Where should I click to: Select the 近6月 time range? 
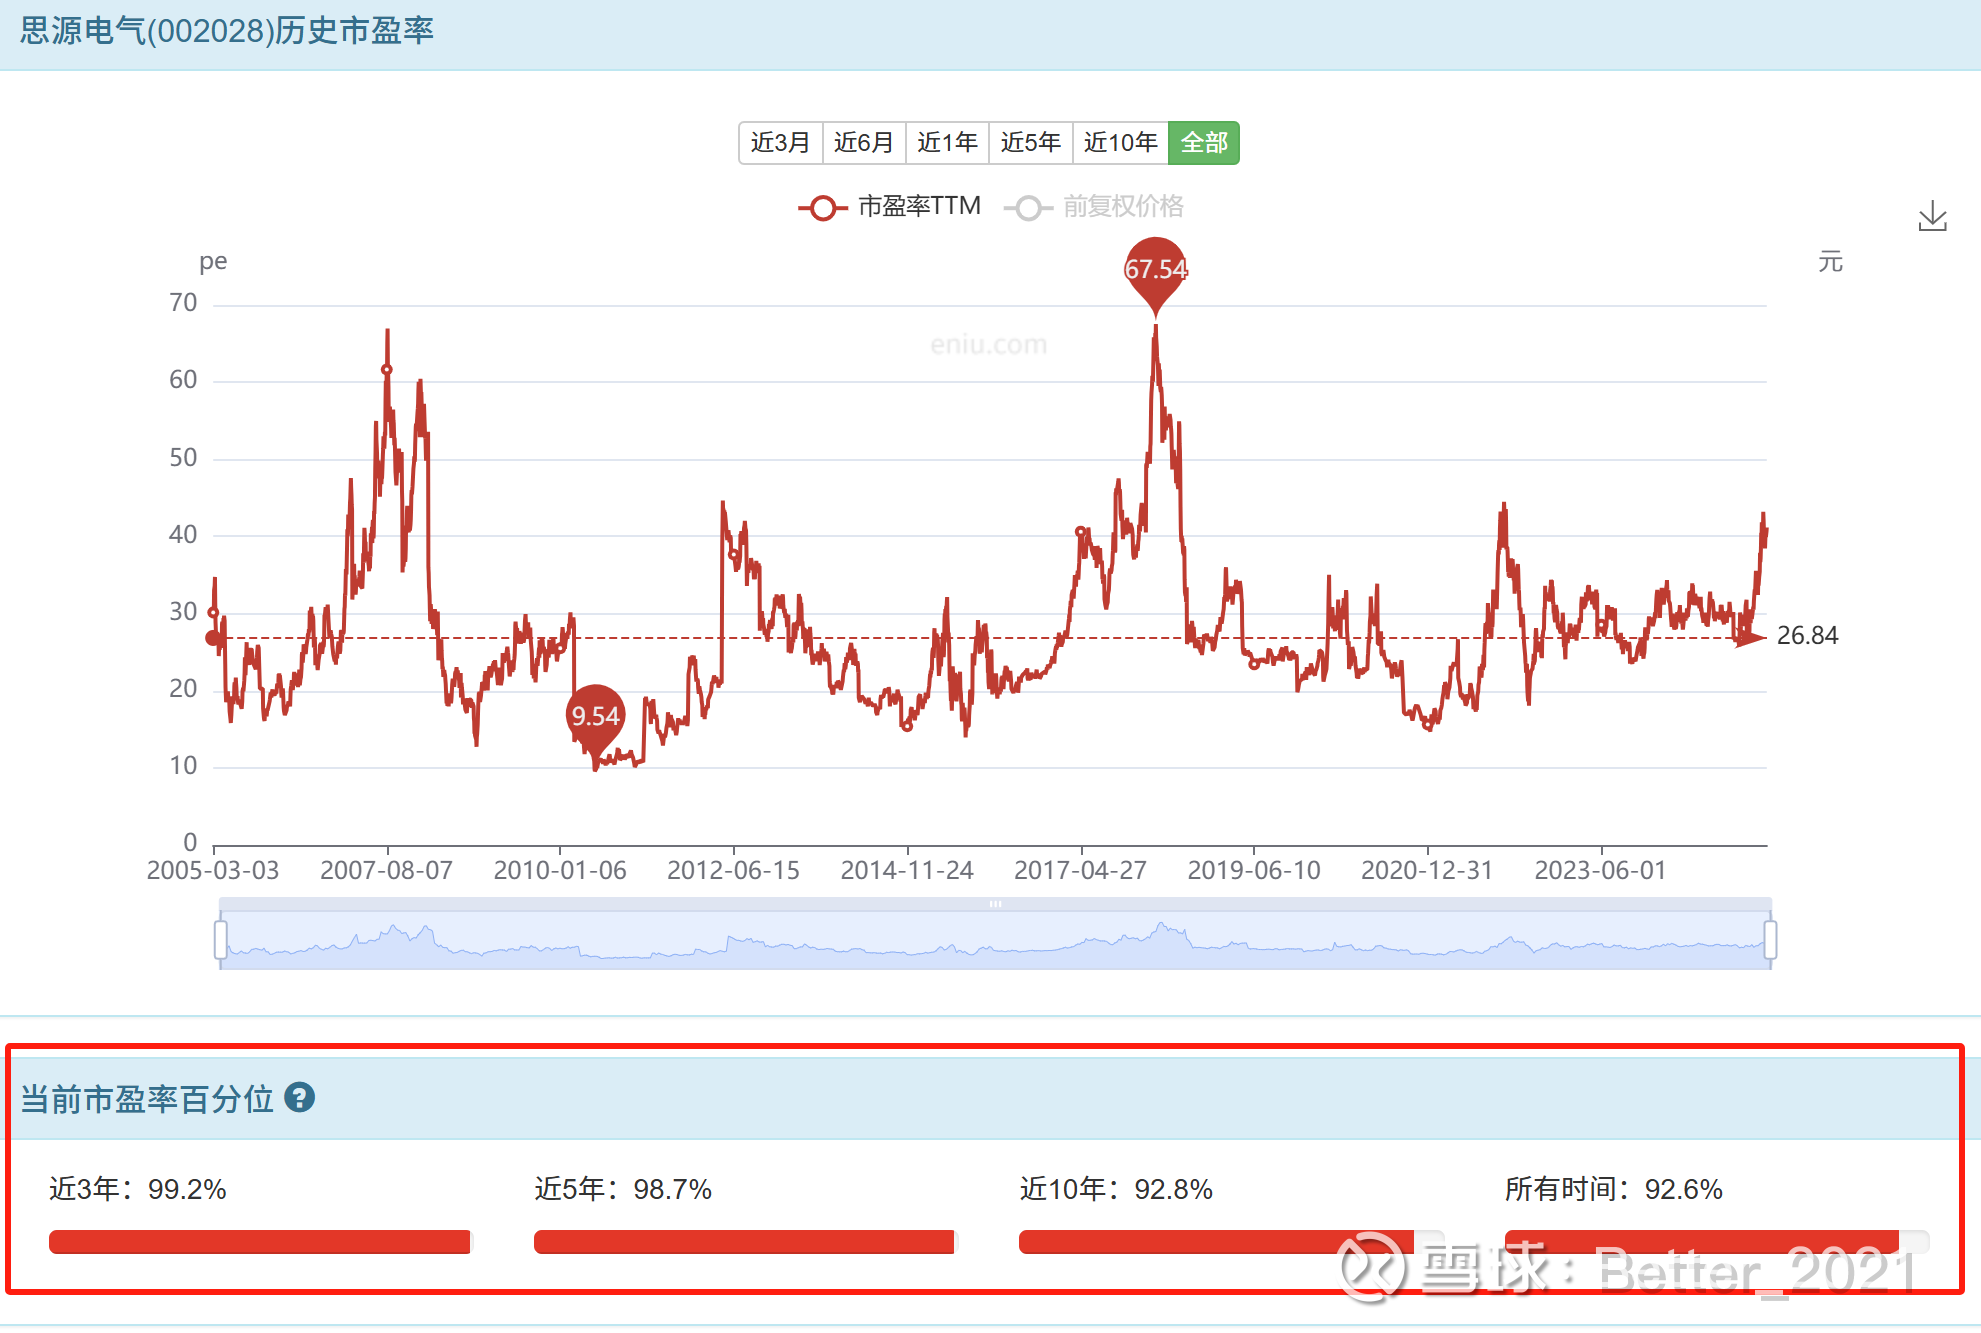863,143
